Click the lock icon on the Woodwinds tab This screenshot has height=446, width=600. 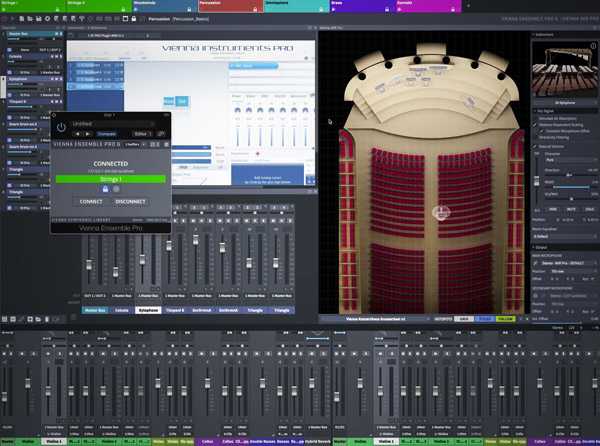(x=189, y=9)
